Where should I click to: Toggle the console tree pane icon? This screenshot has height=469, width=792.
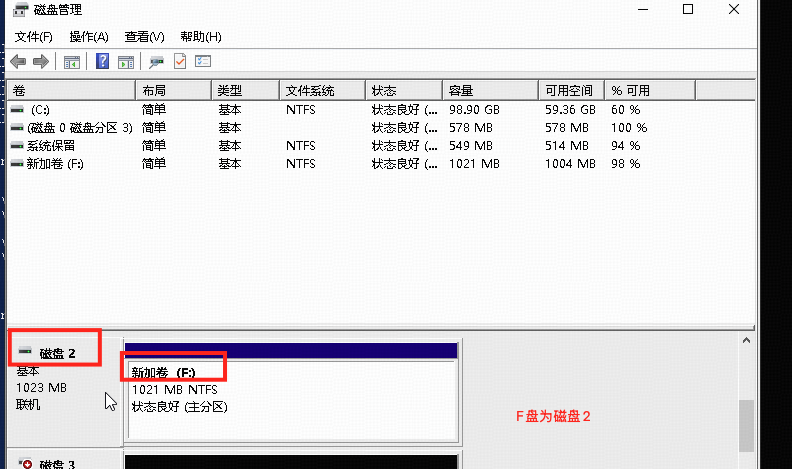pyautogui.click(x=72, y=62)
